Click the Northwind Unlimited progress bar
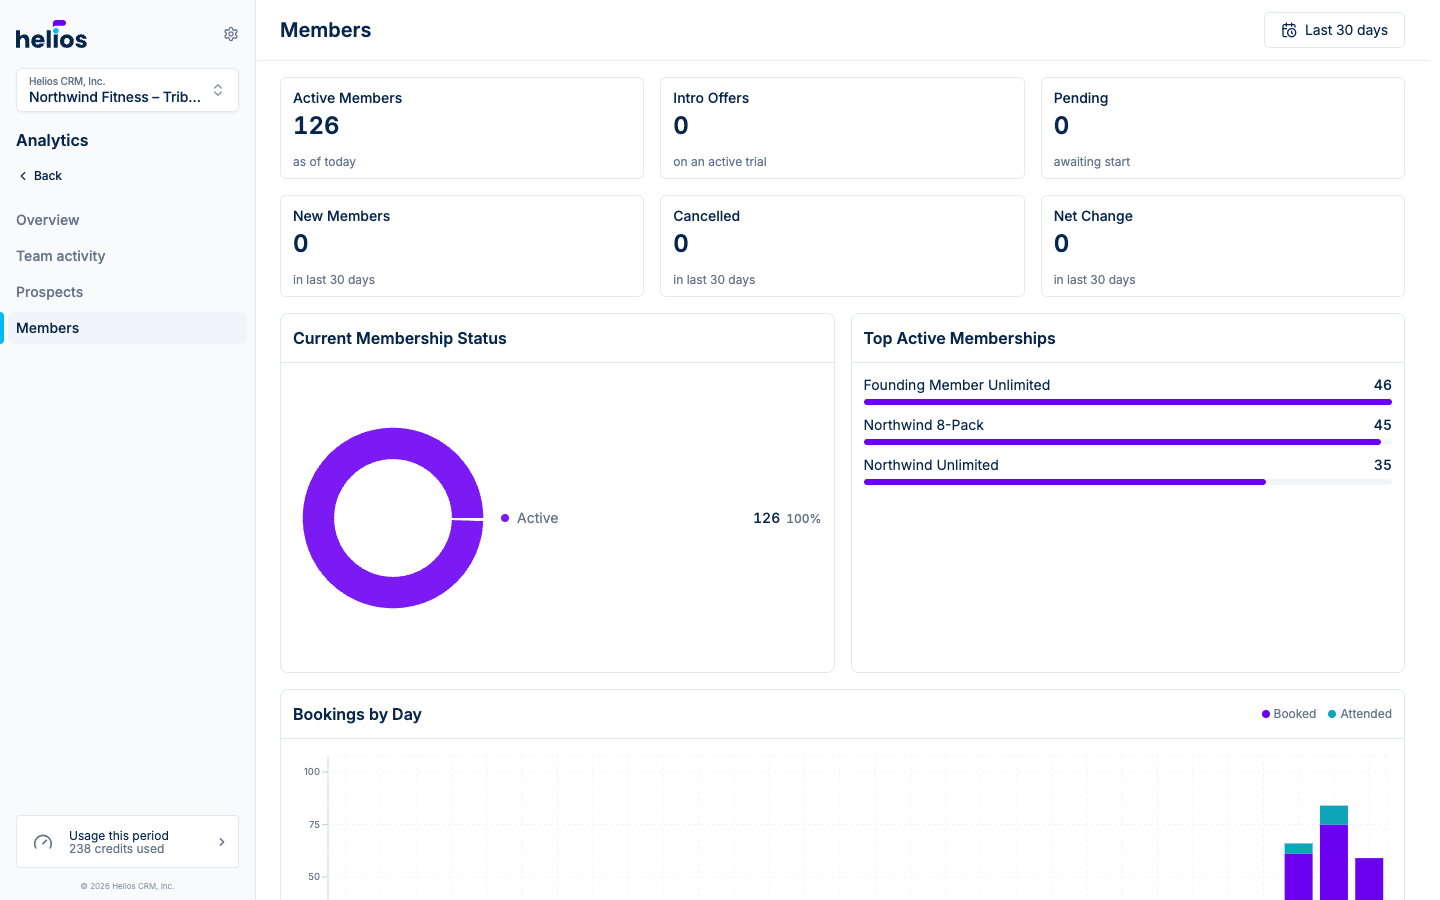Image resolution: width=1440 pixels, height=900 pixels. [1127, 482]
